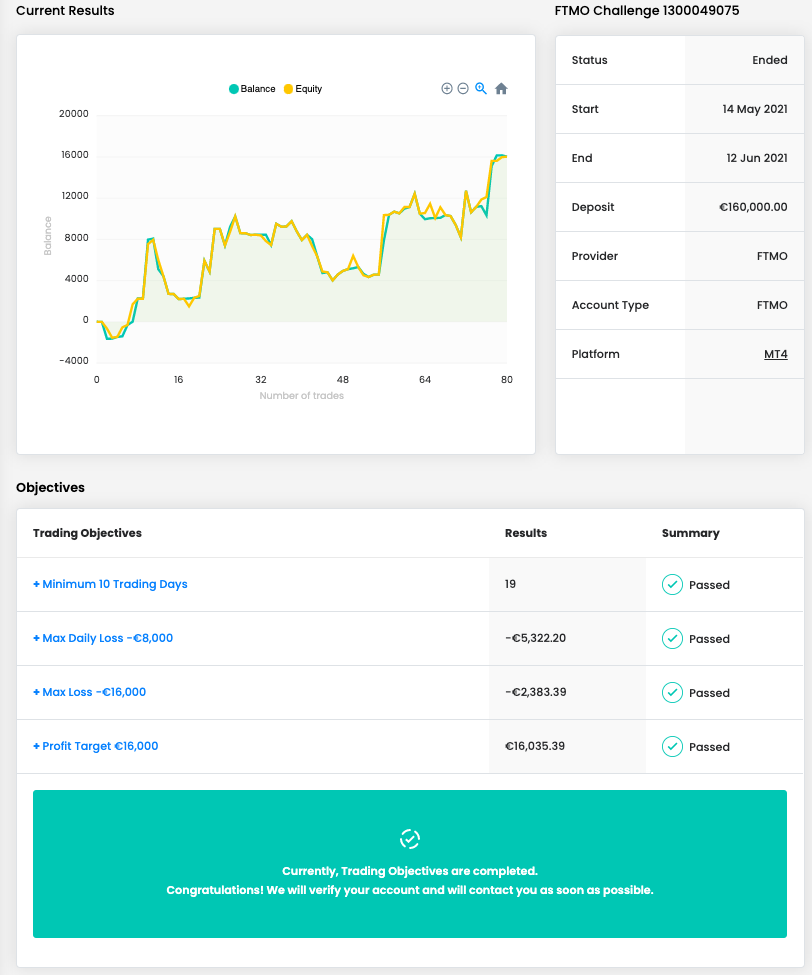The width and height of the screenshot is (812, 975).
Task: Click the Results column header
Action: (x=526, y=533)
